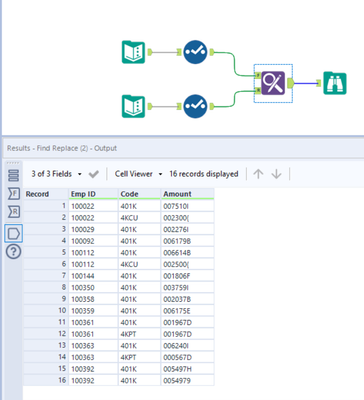The height and width of the screenshot is (400, 364).
Task: Click the 16 records displayed label
Action: (204, 174)
